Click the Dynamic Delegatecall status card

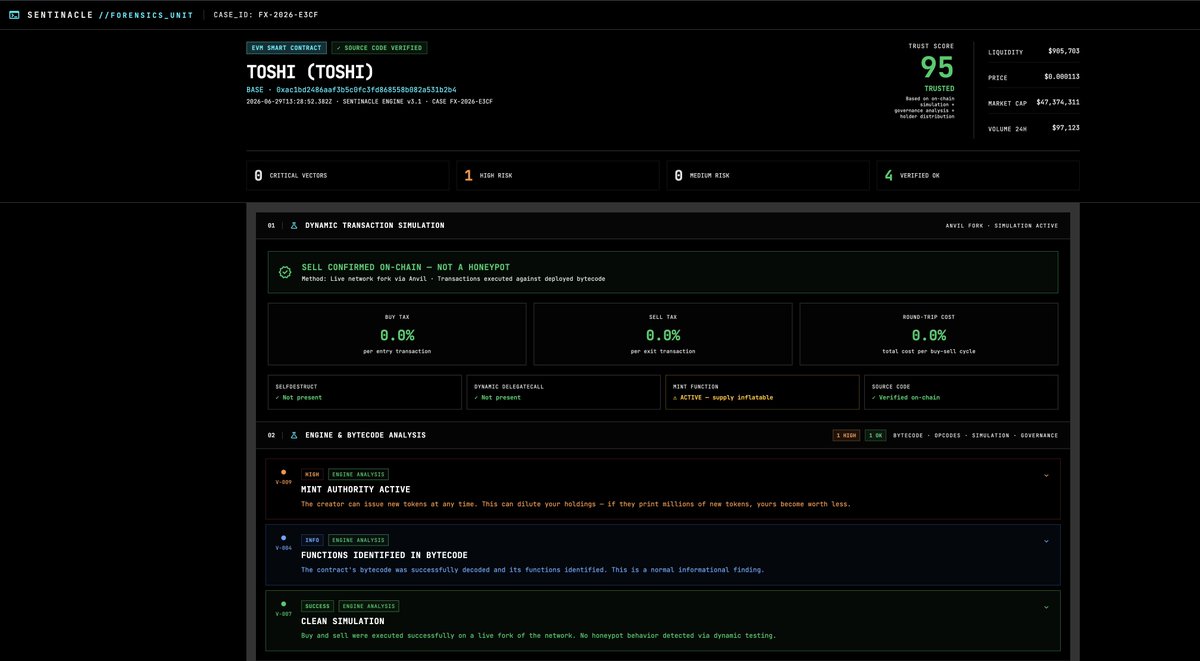coord(563,392)
